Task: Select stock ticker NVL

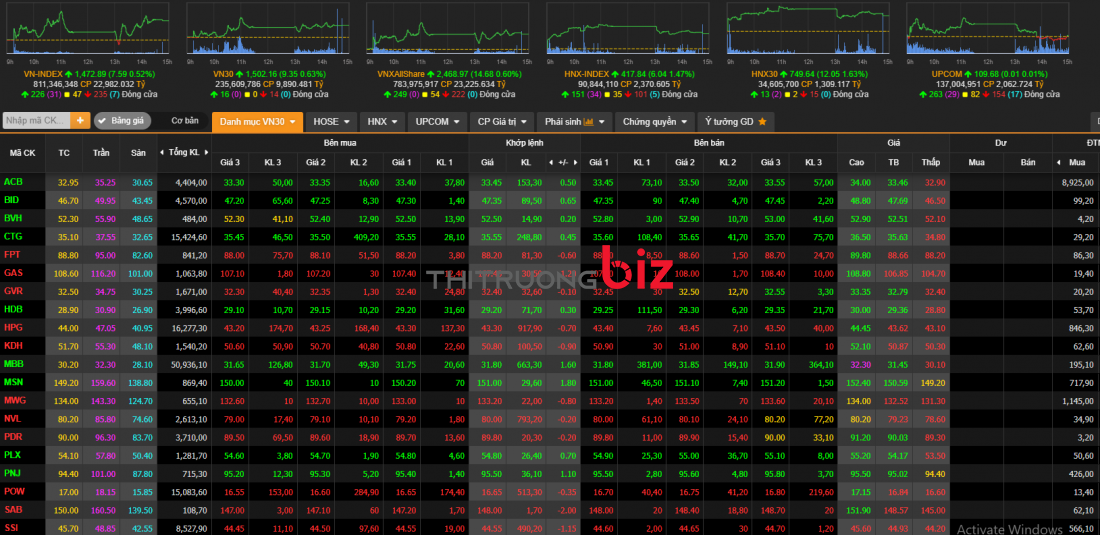Action: 13,419
